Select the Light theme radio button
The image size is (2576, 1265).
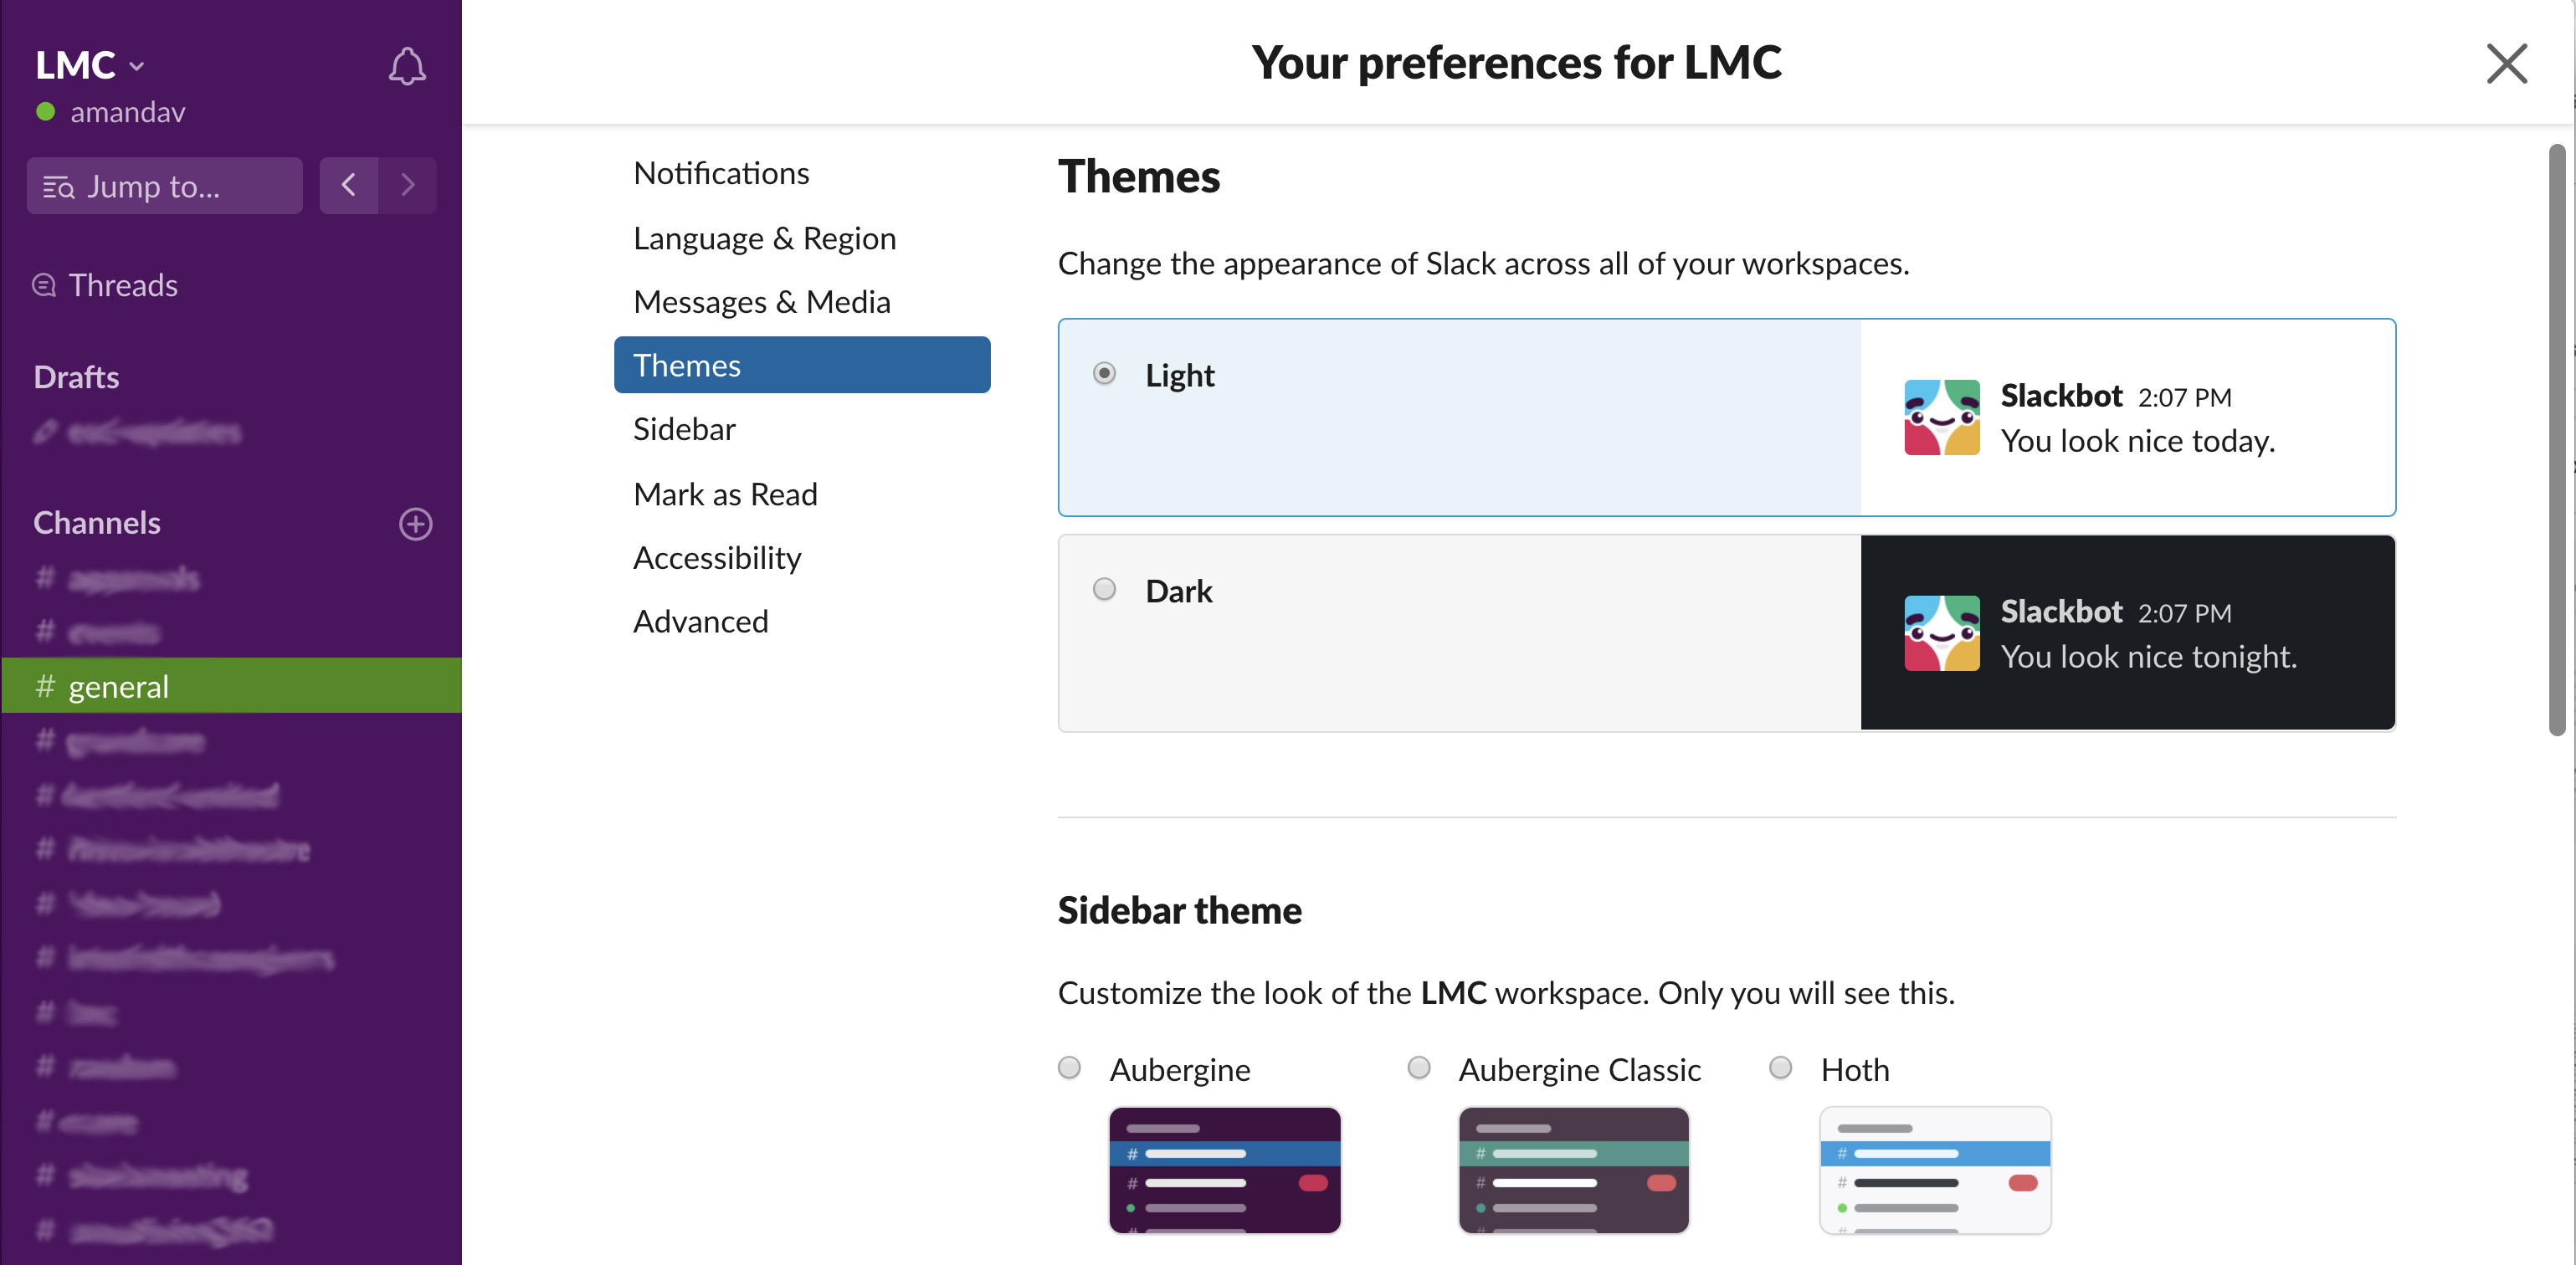pos(1106,375)
